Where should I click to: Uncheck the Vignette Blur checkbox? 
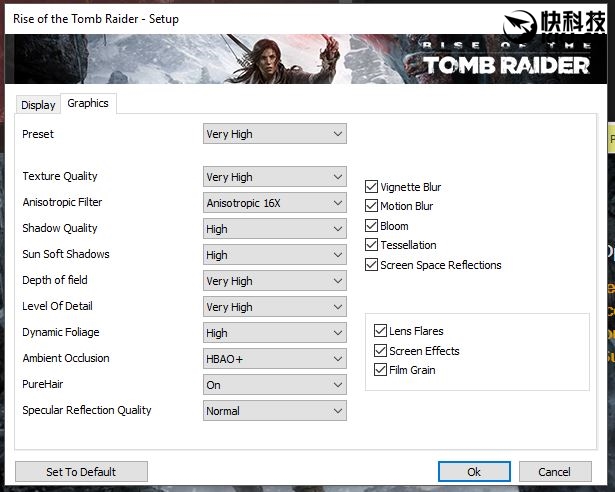coord(371,186)
